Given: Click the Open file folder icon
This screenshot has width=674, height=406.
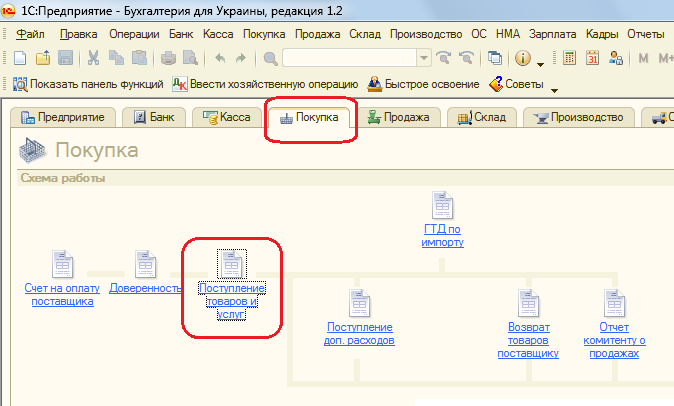Looking at the screenshot, I should (x=43, y=58).
